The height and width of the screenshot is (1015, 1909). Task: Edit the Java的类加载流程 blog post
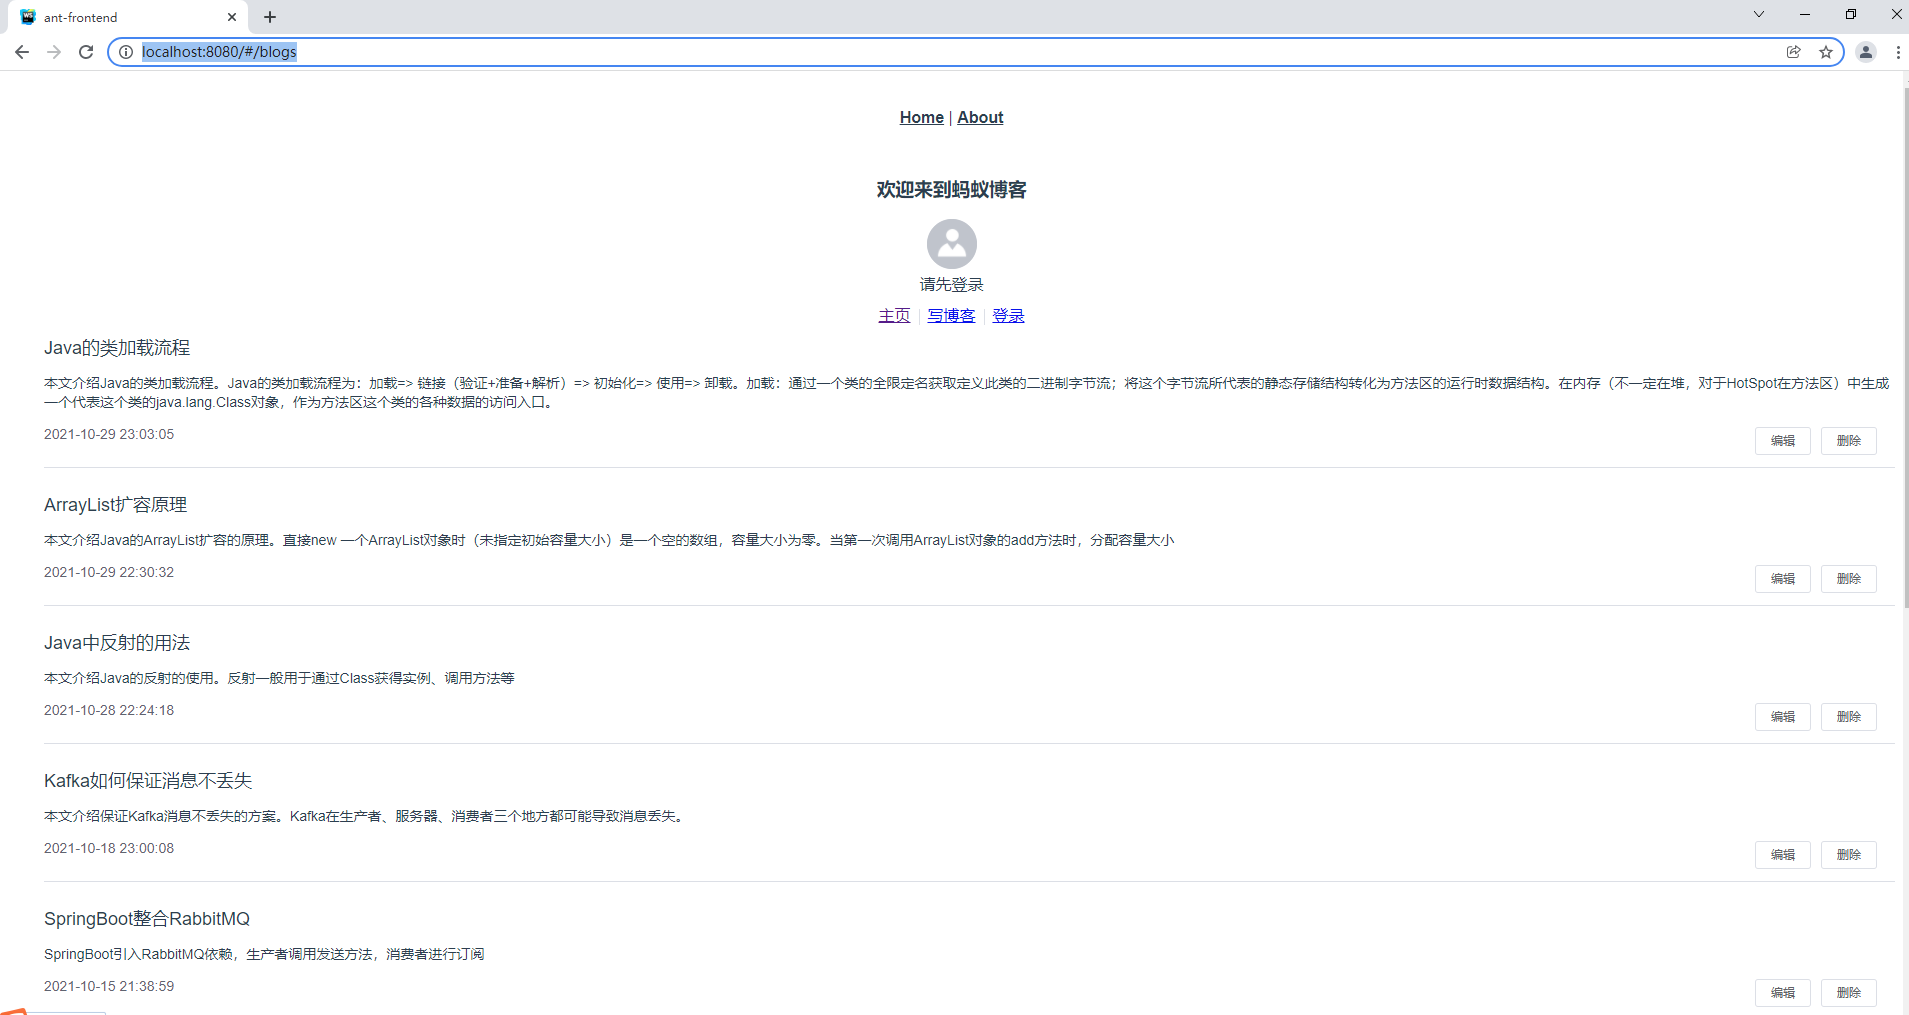coord(1782,440)
